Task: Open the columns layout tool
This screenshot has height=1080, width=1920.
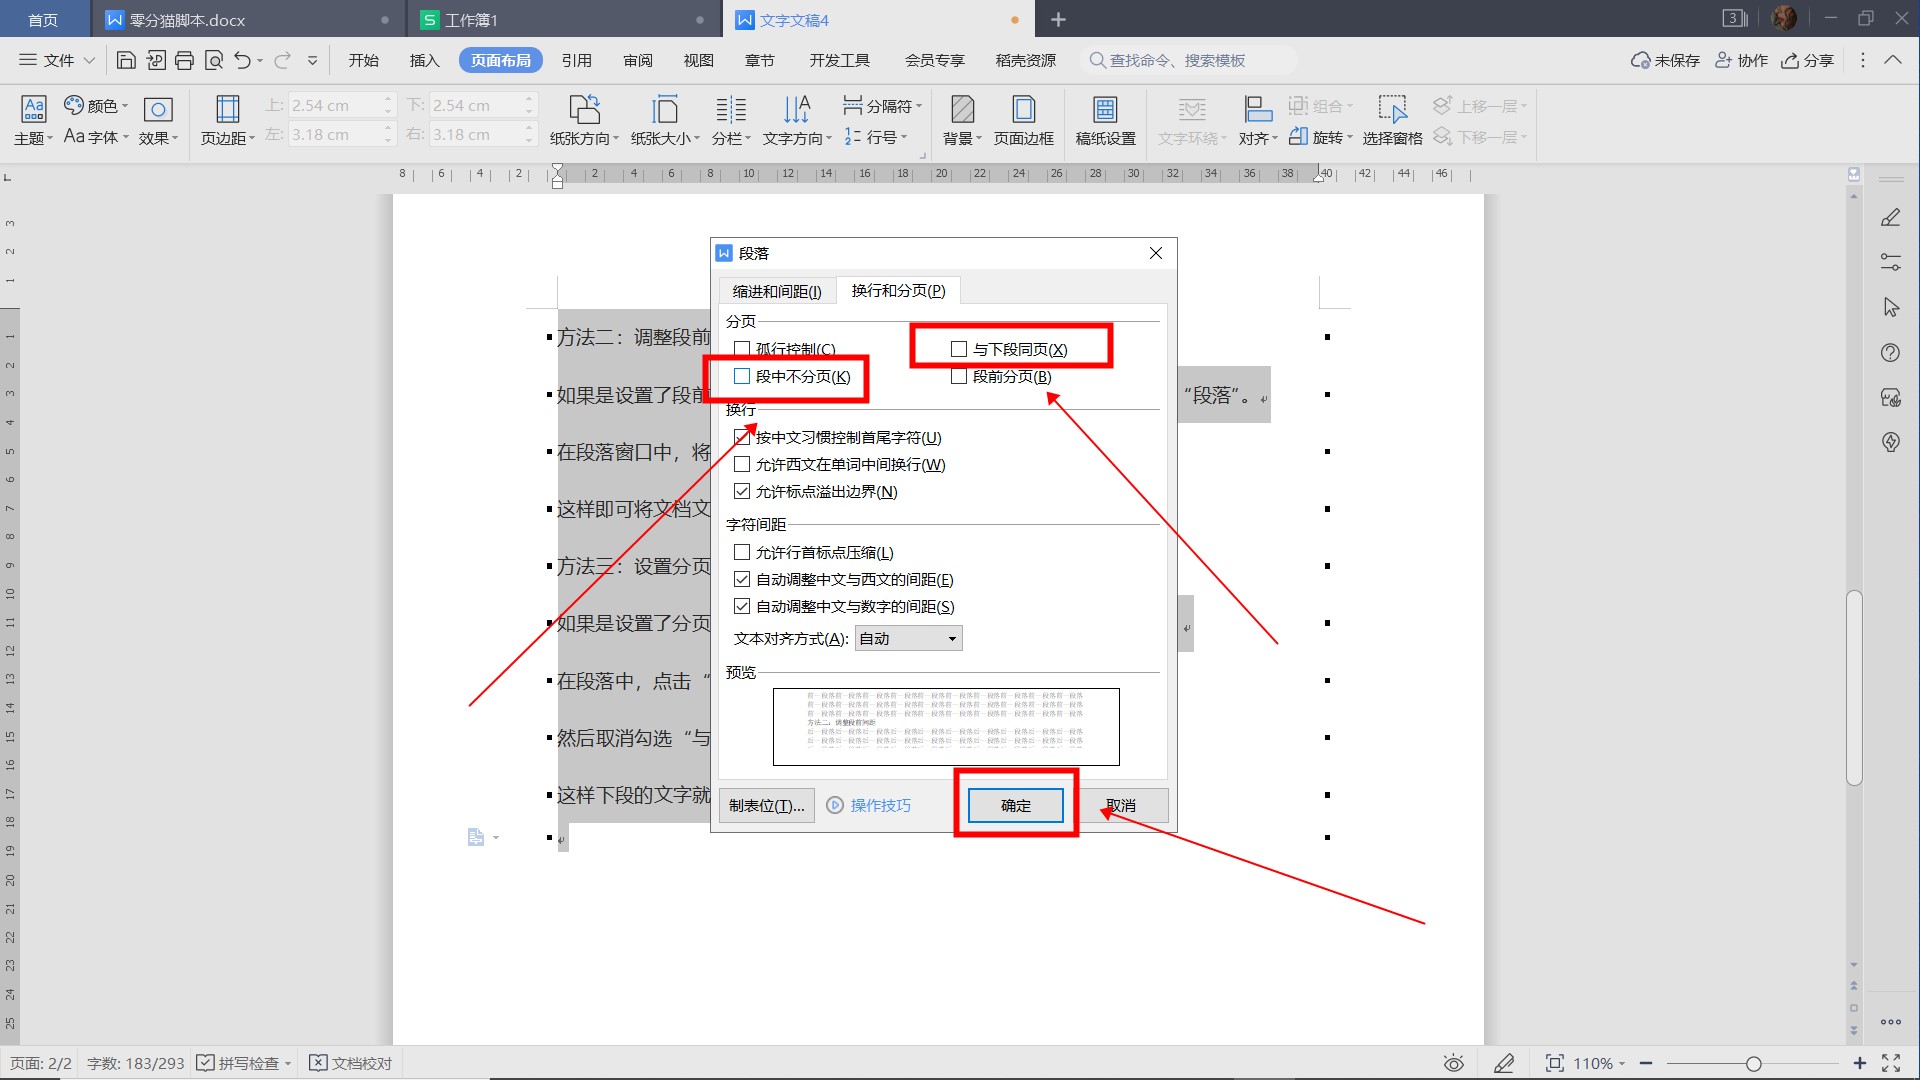Action: click(x=731, y=110)
